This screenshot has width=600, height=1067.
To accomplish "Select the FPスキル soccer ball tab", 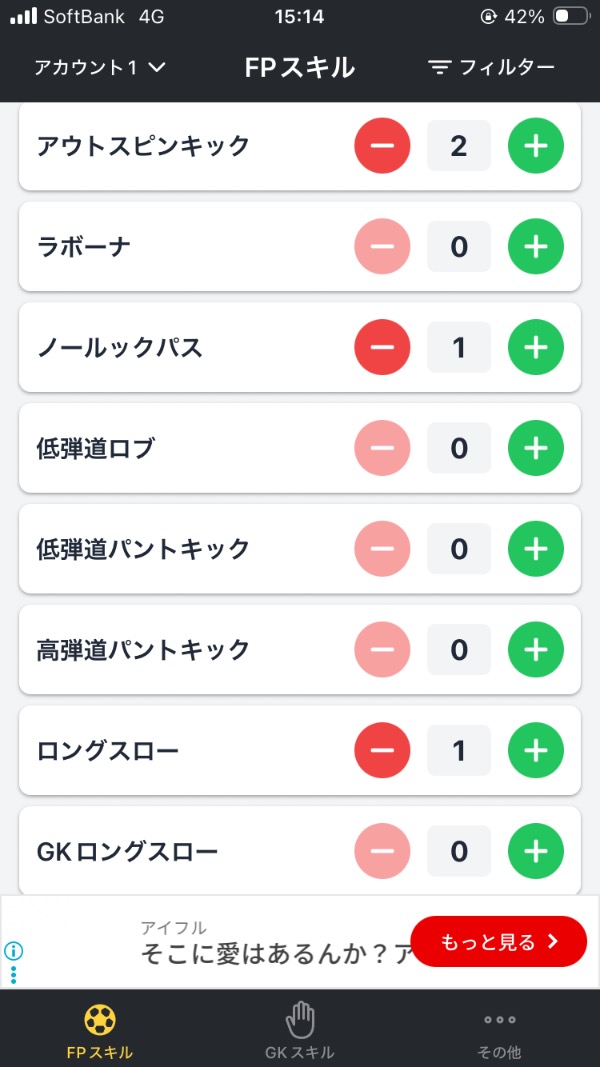I will tap(100, 1032).
